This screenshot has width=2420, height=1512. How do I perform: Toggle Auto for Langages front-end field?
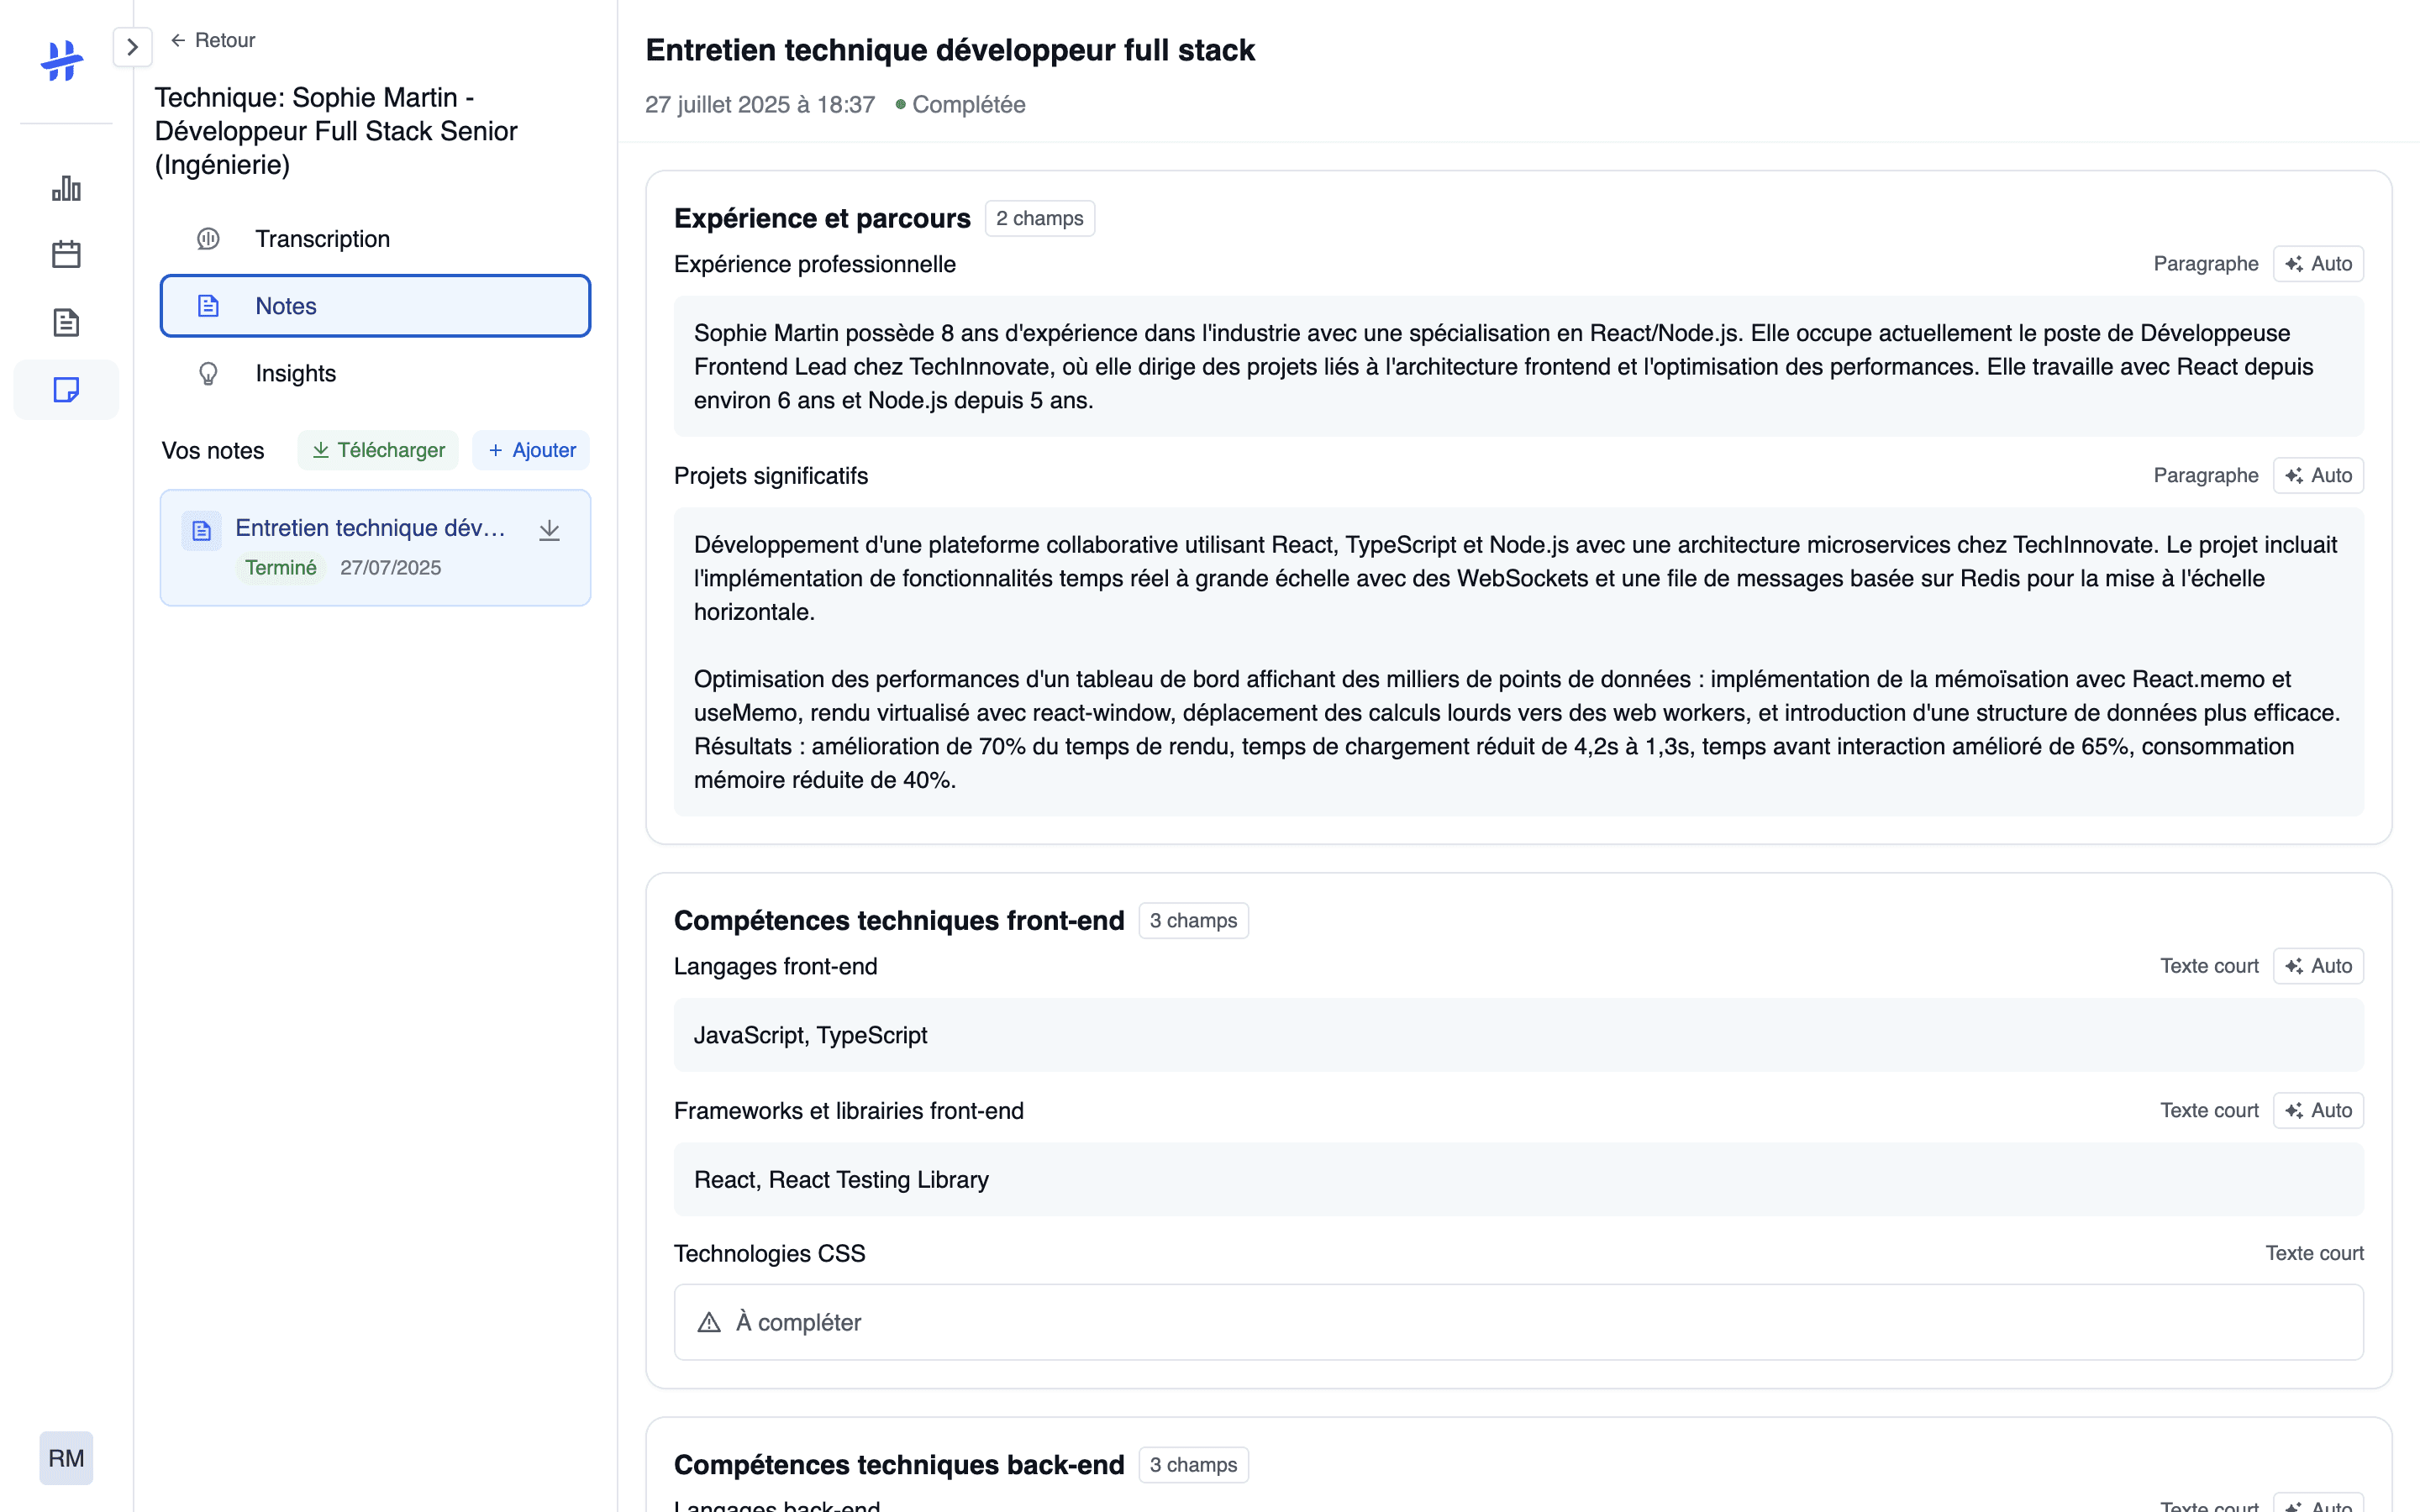pyautogui.click(x=2317, y=966)
